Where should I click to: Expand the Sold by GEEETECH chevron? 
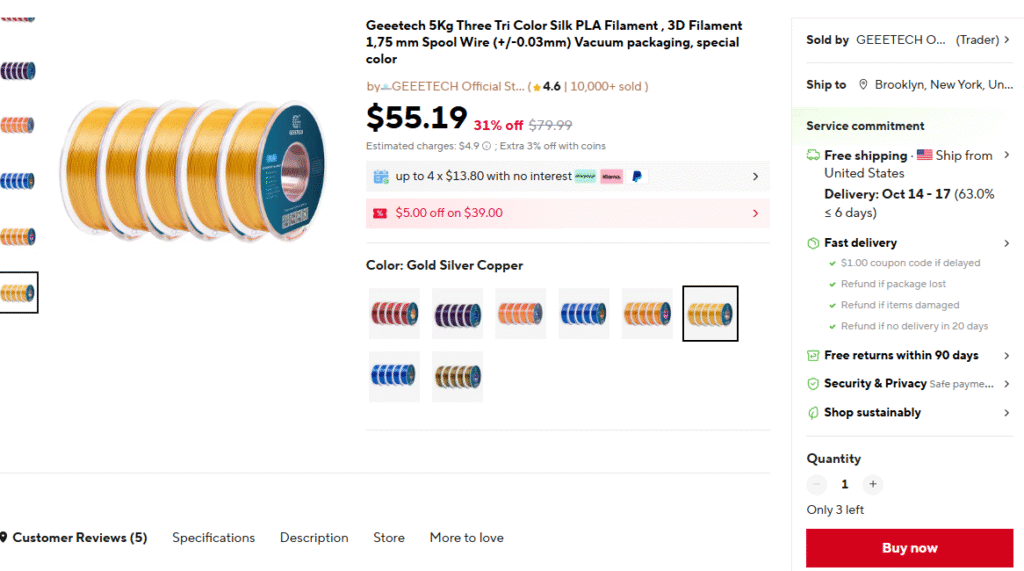tap(1006, 40)
